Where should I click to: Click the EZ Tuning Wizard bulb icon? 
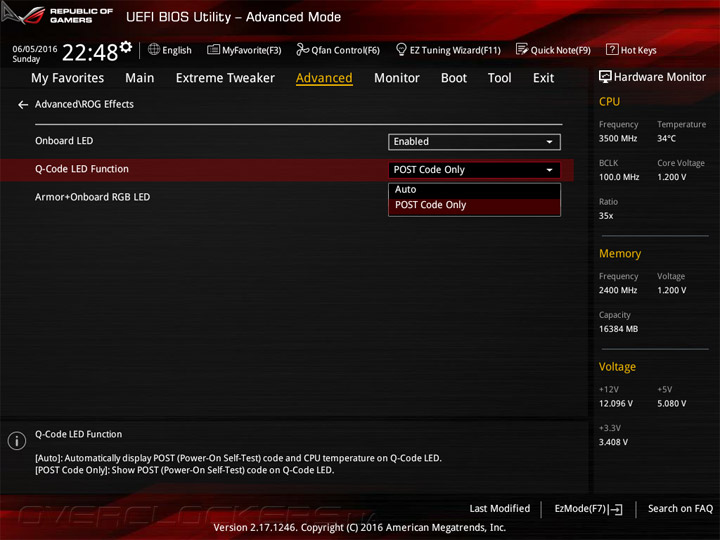point(401,49)
